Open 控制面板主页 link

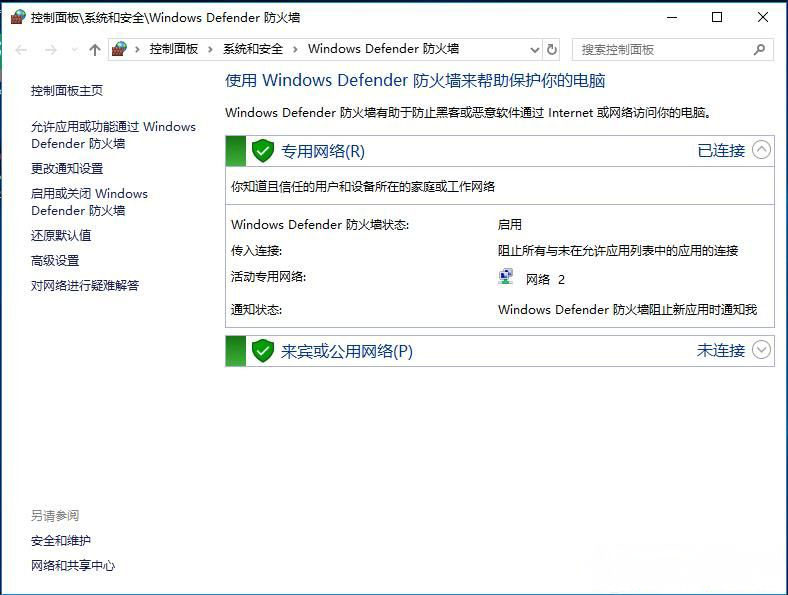[x=67, y=90]
